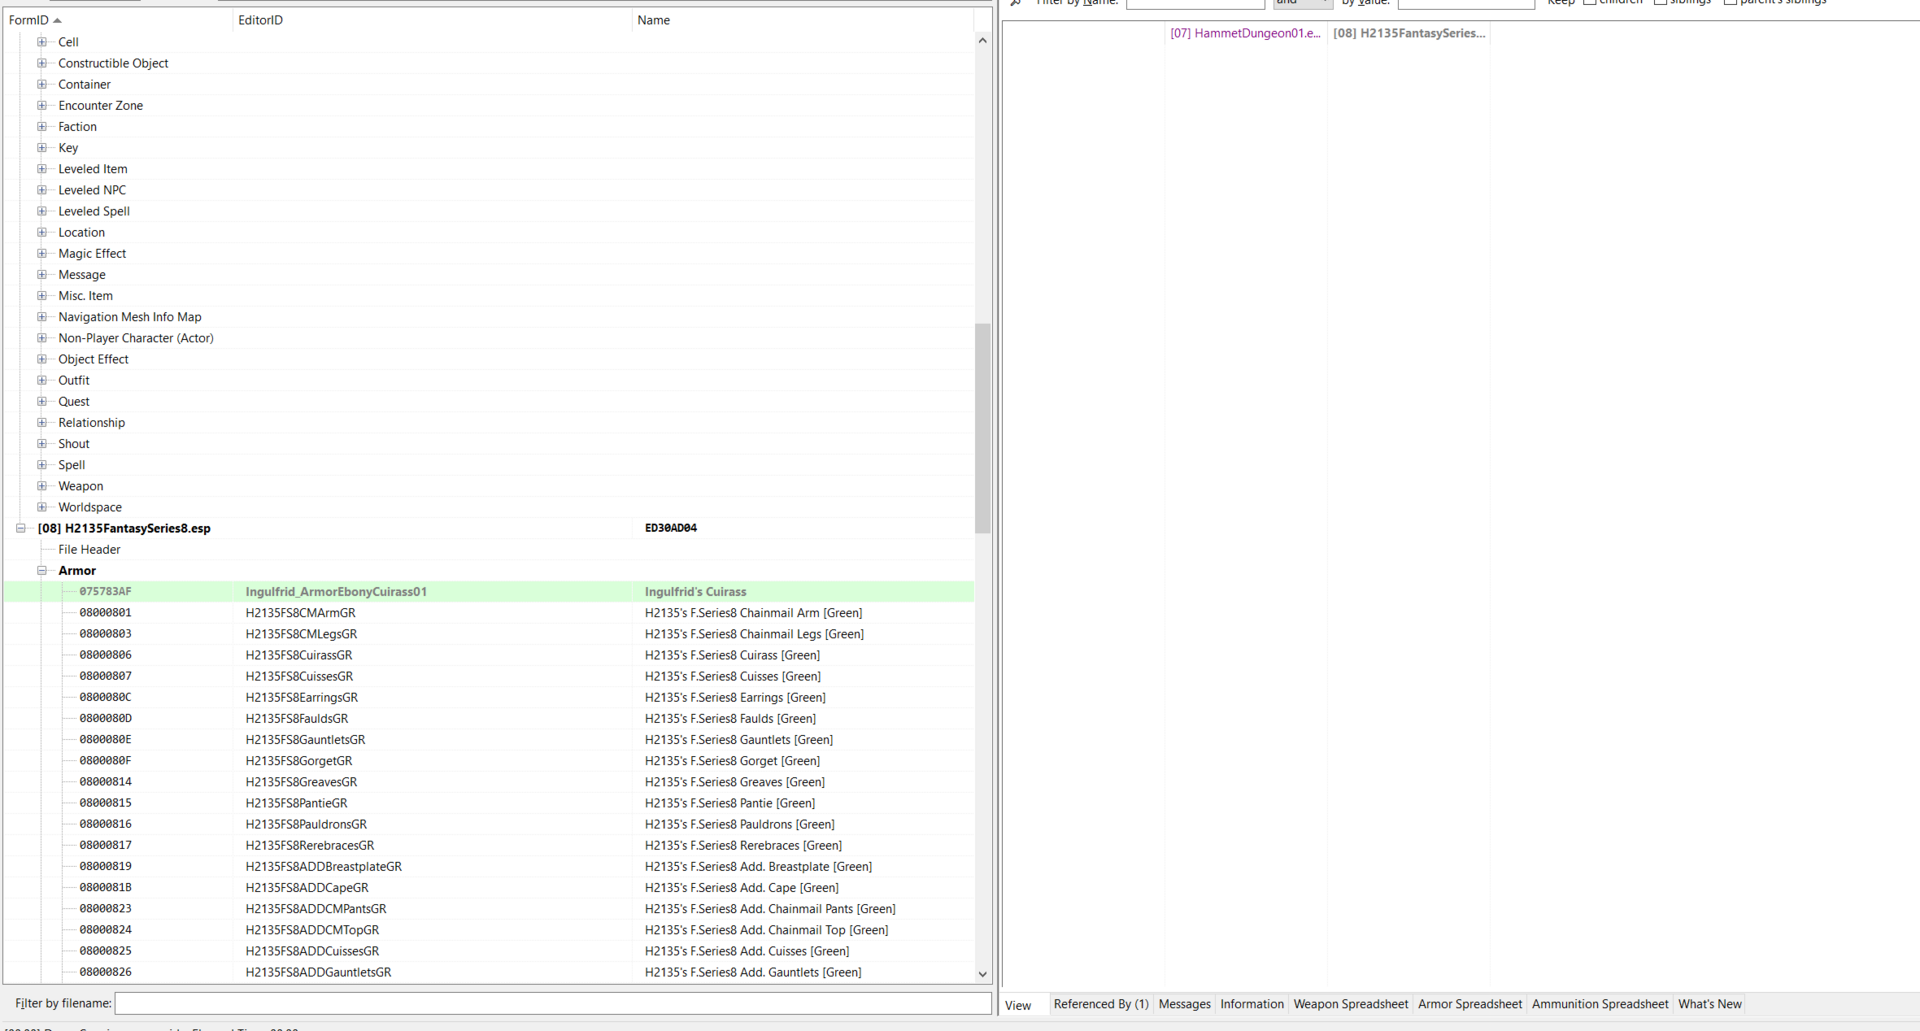Expand the Container node

[x=42, y=84]
